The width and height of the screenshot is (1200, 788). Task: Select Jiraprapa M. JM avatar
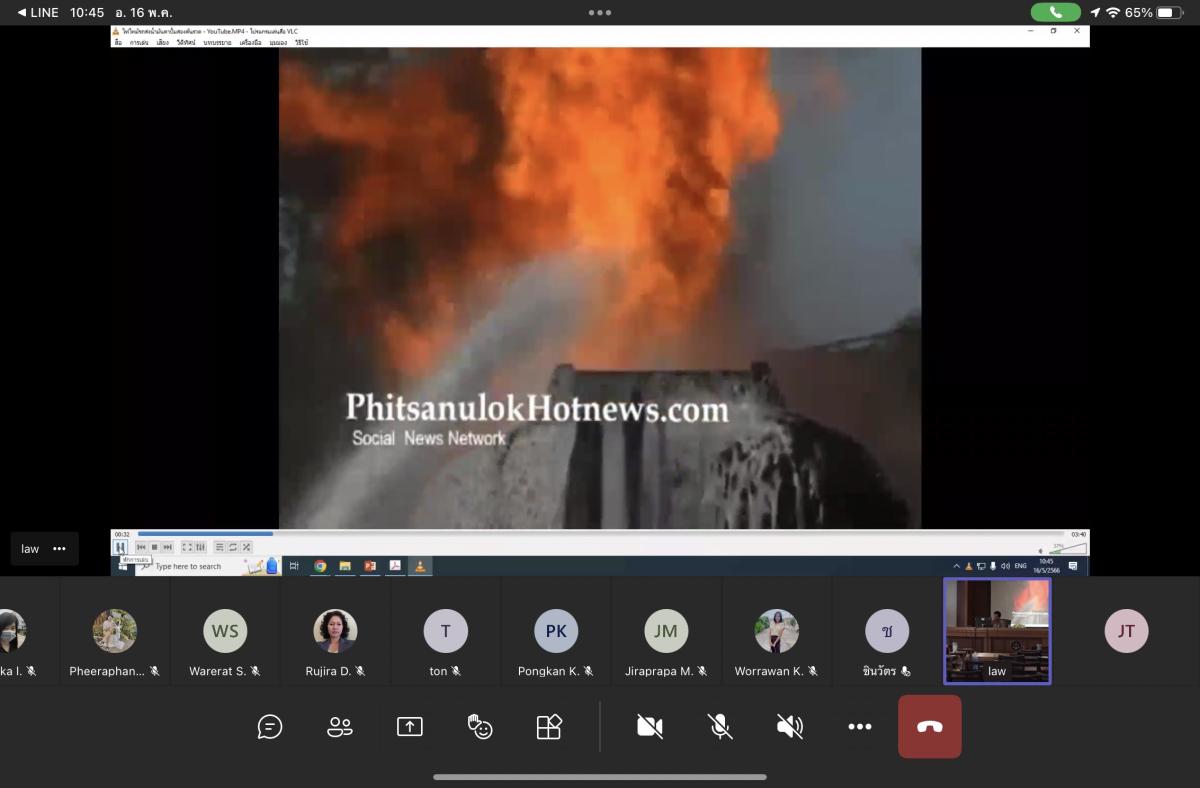(666, 631)
